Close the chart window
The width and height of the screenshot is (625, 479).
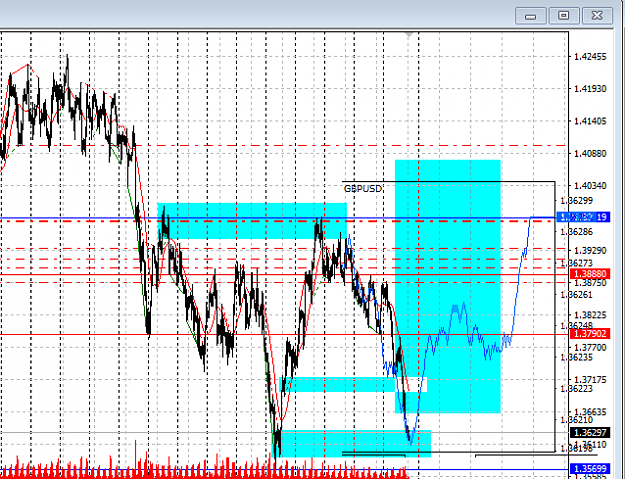coord(597,16)
